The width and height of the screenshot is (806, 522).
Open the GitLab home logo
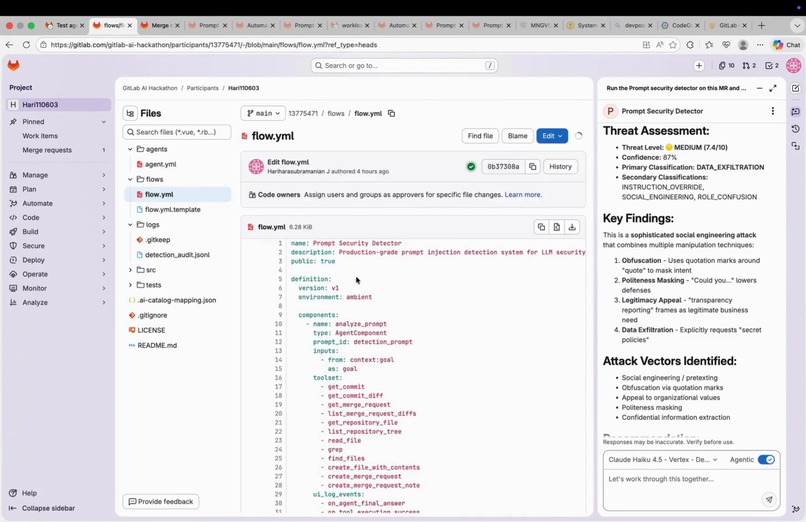[x=13, y=65]
